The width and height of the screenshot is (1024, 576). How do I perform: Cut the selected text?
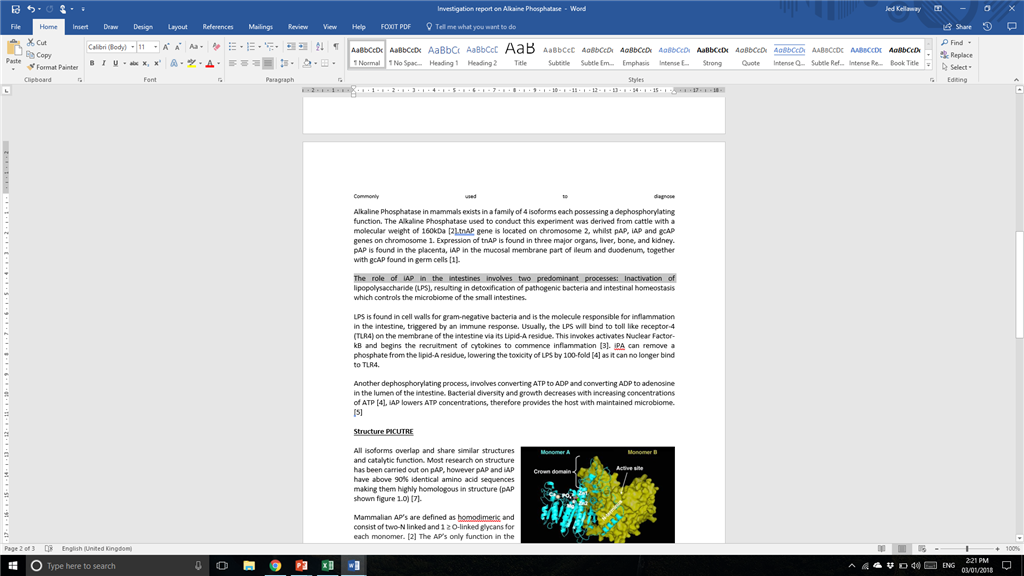(37, 42)
